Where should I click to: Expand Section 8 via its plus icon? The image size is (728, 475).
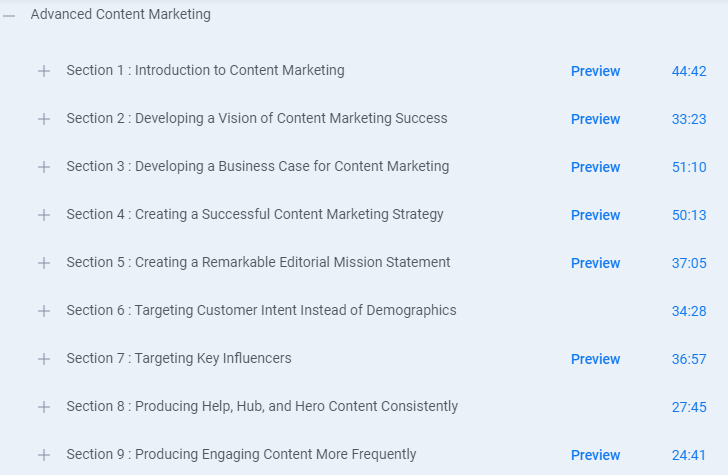point(44,407)
